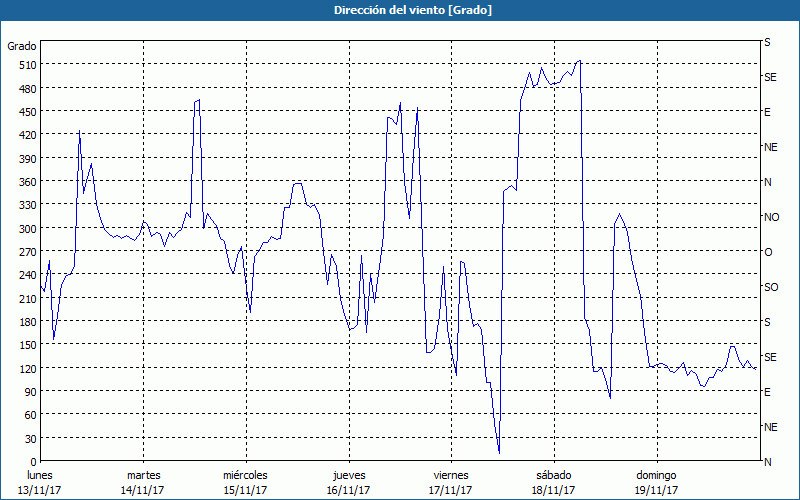
Task: Click the 'Grado' axis unit label
Action: (x=22, y=46)
